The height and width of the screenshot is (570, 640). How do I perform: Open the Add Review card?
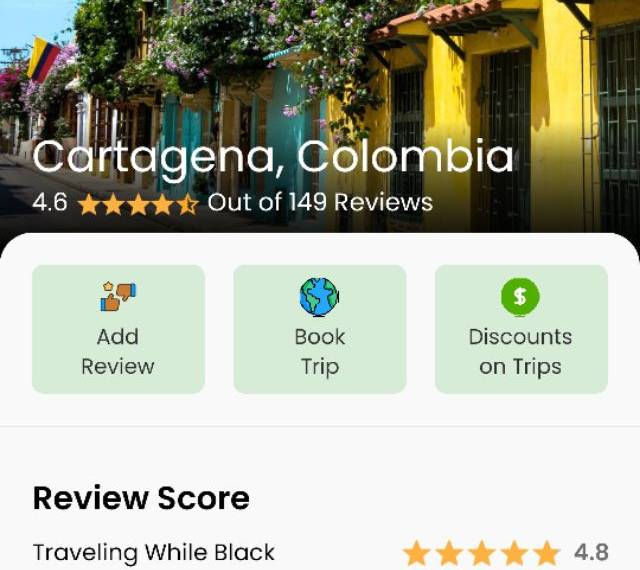[118, 329]
